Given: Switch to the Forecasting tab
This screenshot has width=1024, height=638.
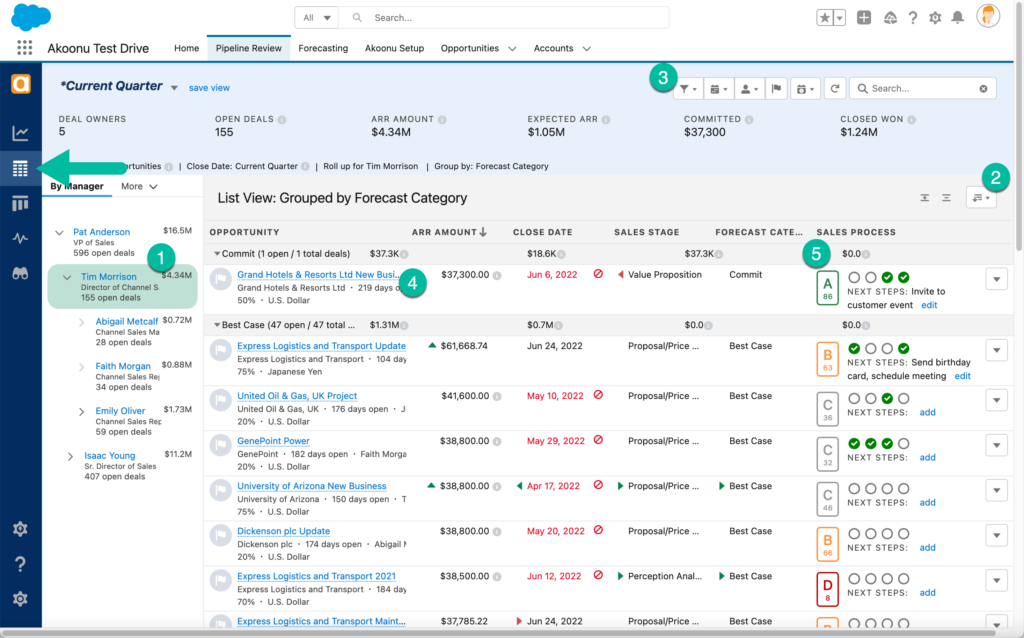Looking at the screenshot, I should (323, 48).
